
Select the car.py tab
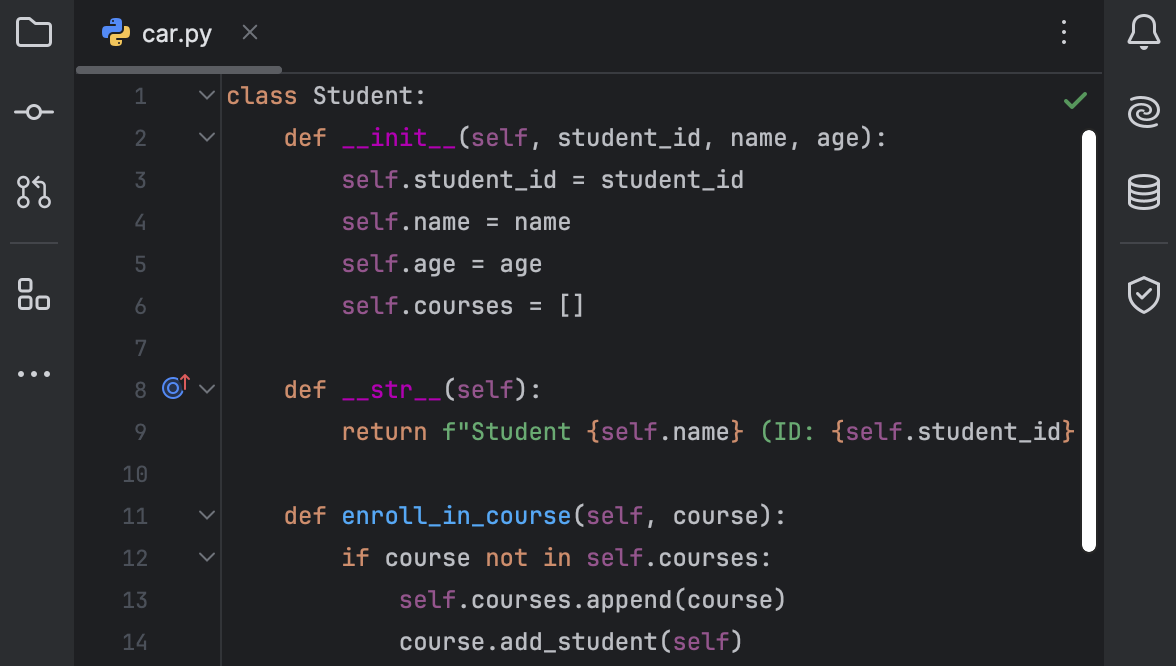point(176,32)
